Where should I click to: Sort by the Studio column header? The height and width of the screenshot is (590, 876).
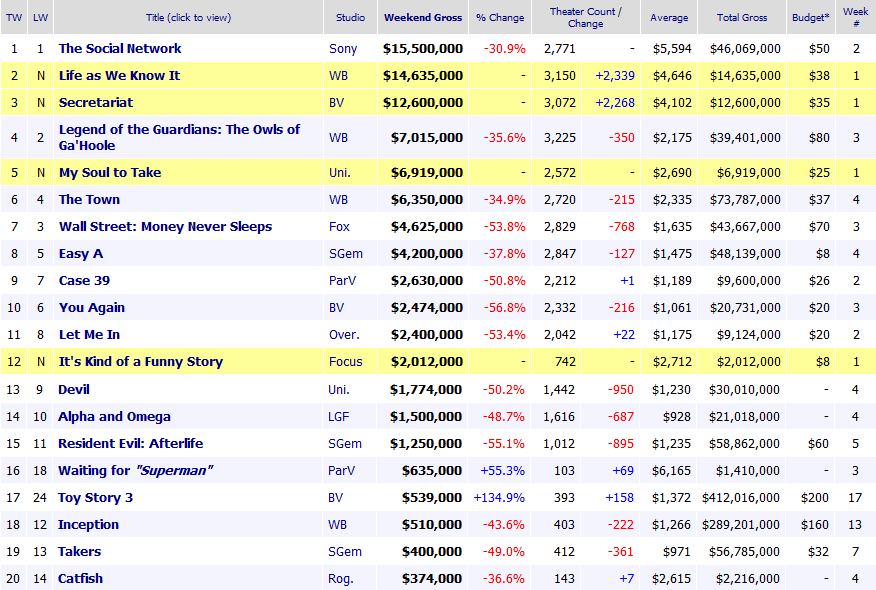pyautogui.click(x=350, y=17)
